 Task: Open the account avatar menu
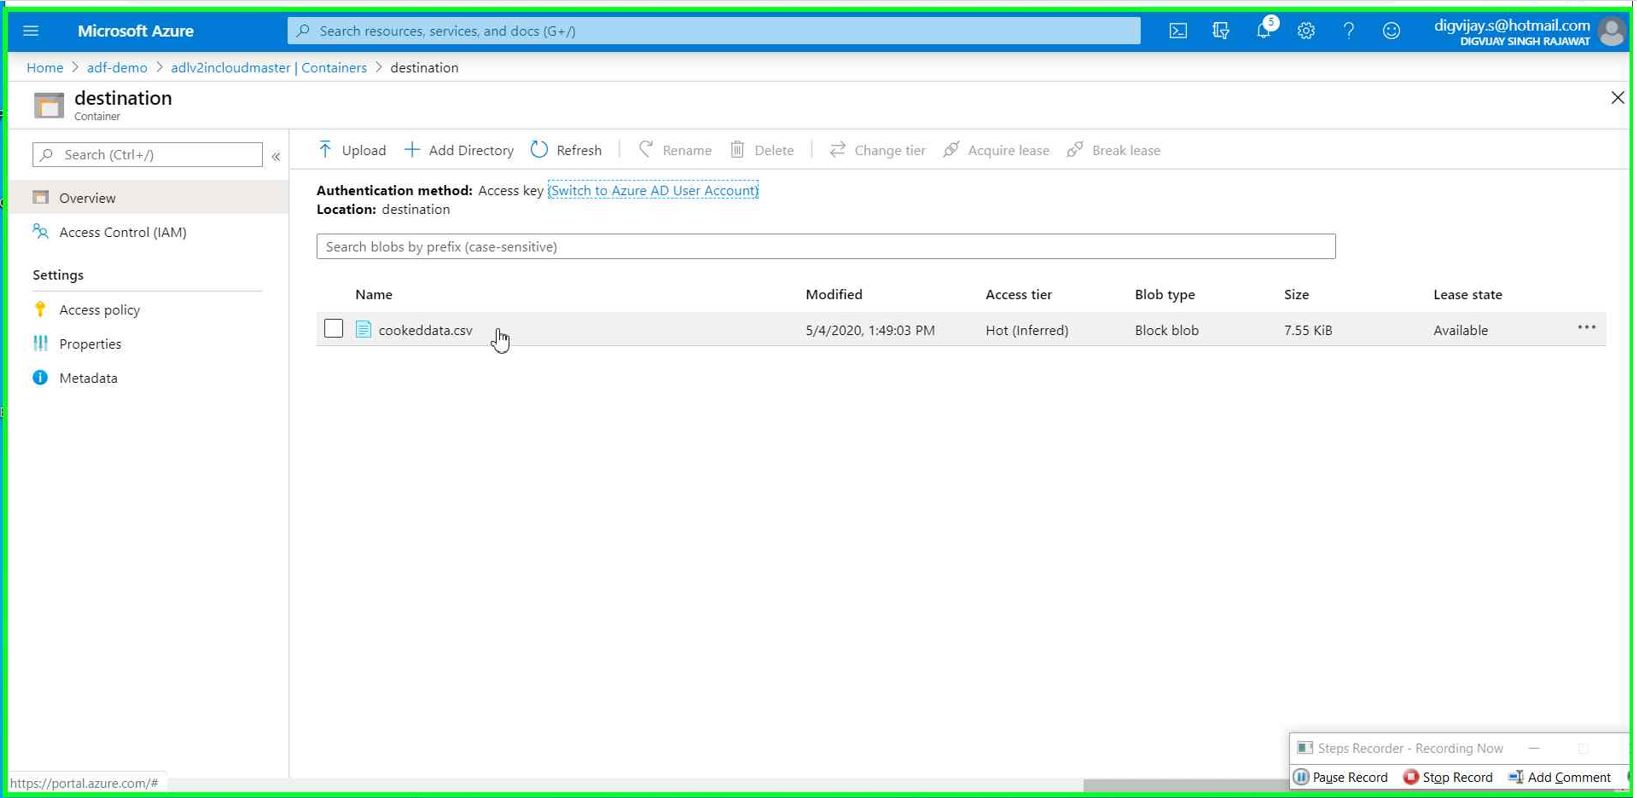point(1612,31)
